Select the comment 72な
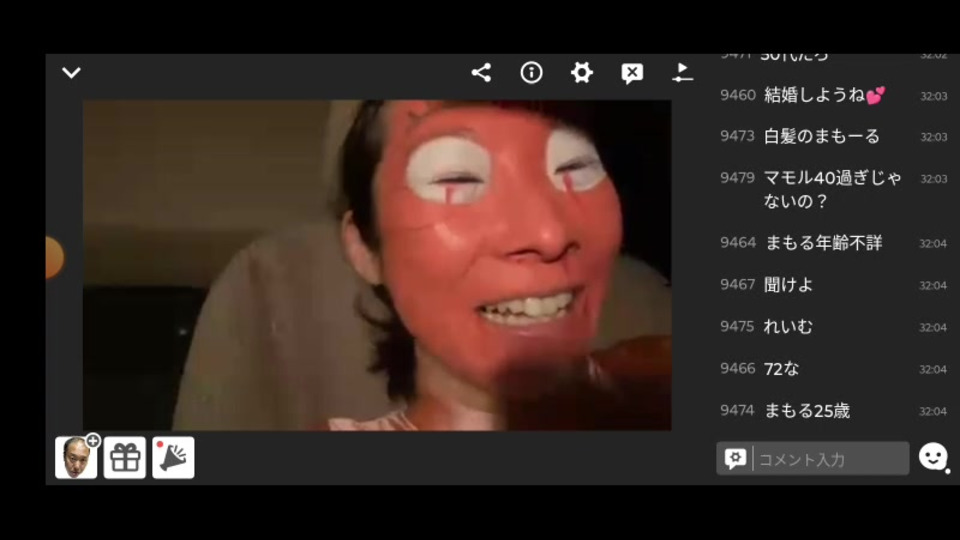Image resolution: width=960 pixels, height=540 pixels. 781,369
